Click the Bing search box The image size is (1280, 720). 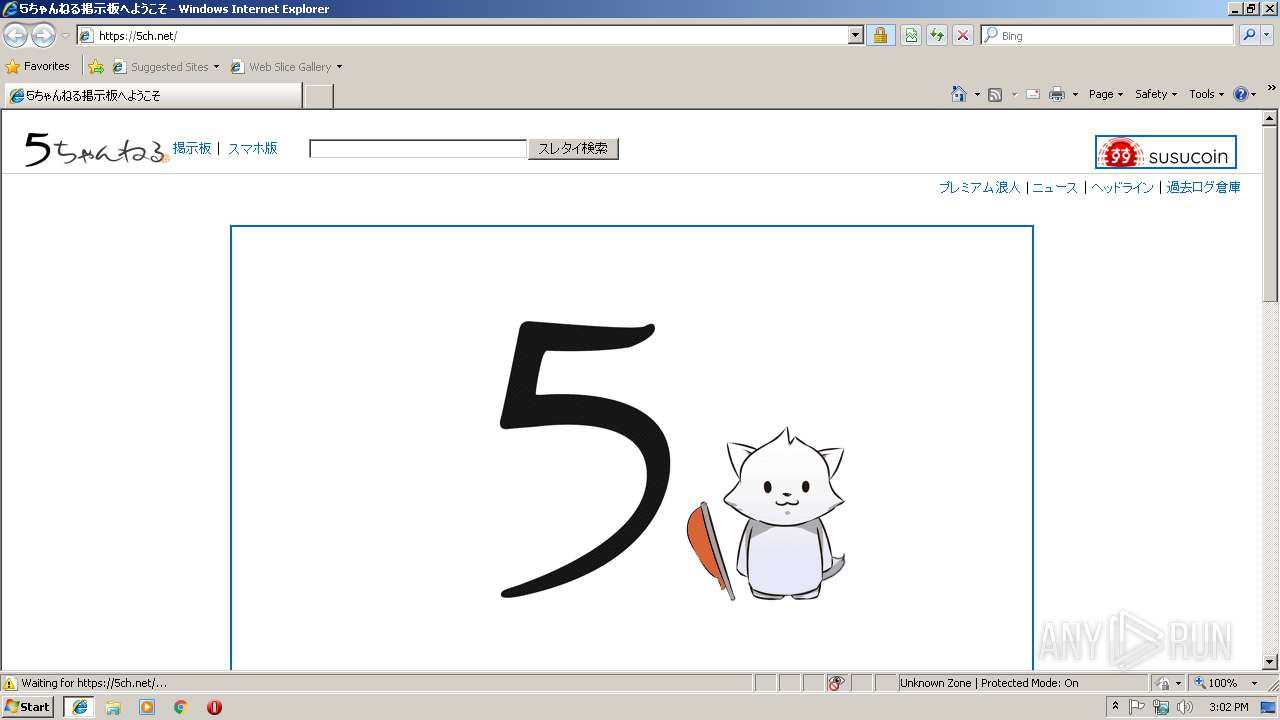1108,36
